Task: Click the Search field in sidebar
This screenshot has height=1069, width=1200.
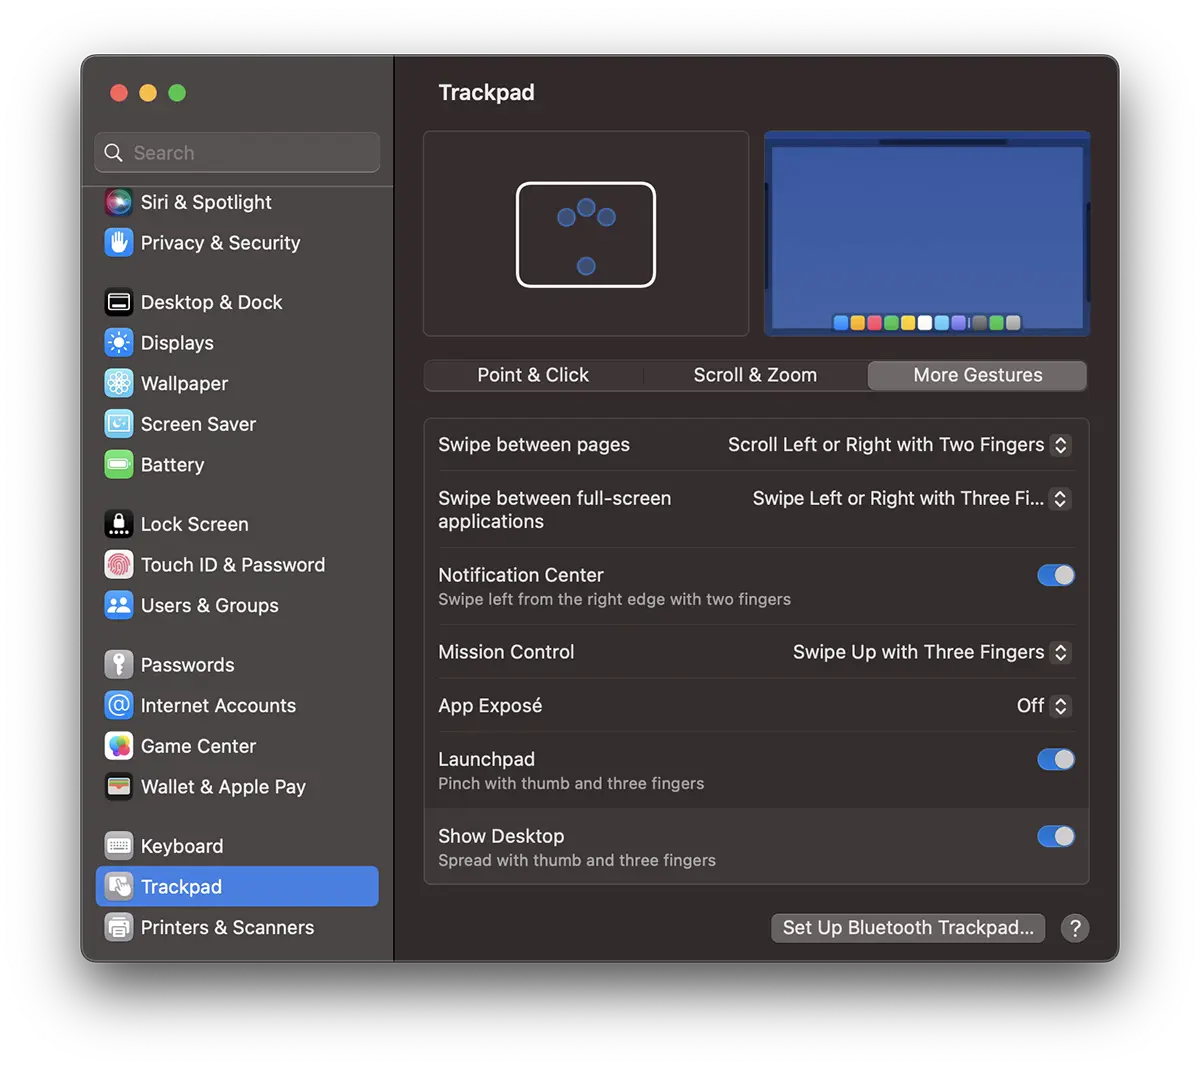Action: tap(238, 153)
